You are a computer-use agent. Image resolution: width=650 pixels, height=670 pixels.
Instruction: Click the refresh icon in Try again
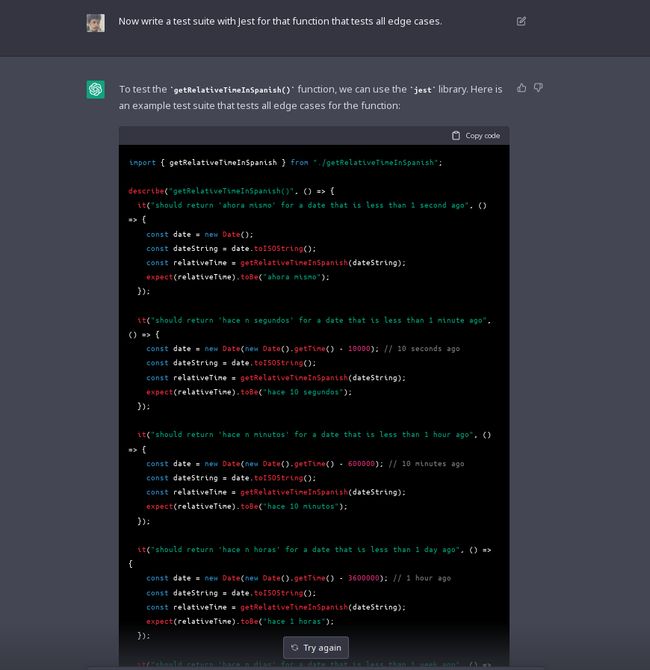(x=295, y=648)
